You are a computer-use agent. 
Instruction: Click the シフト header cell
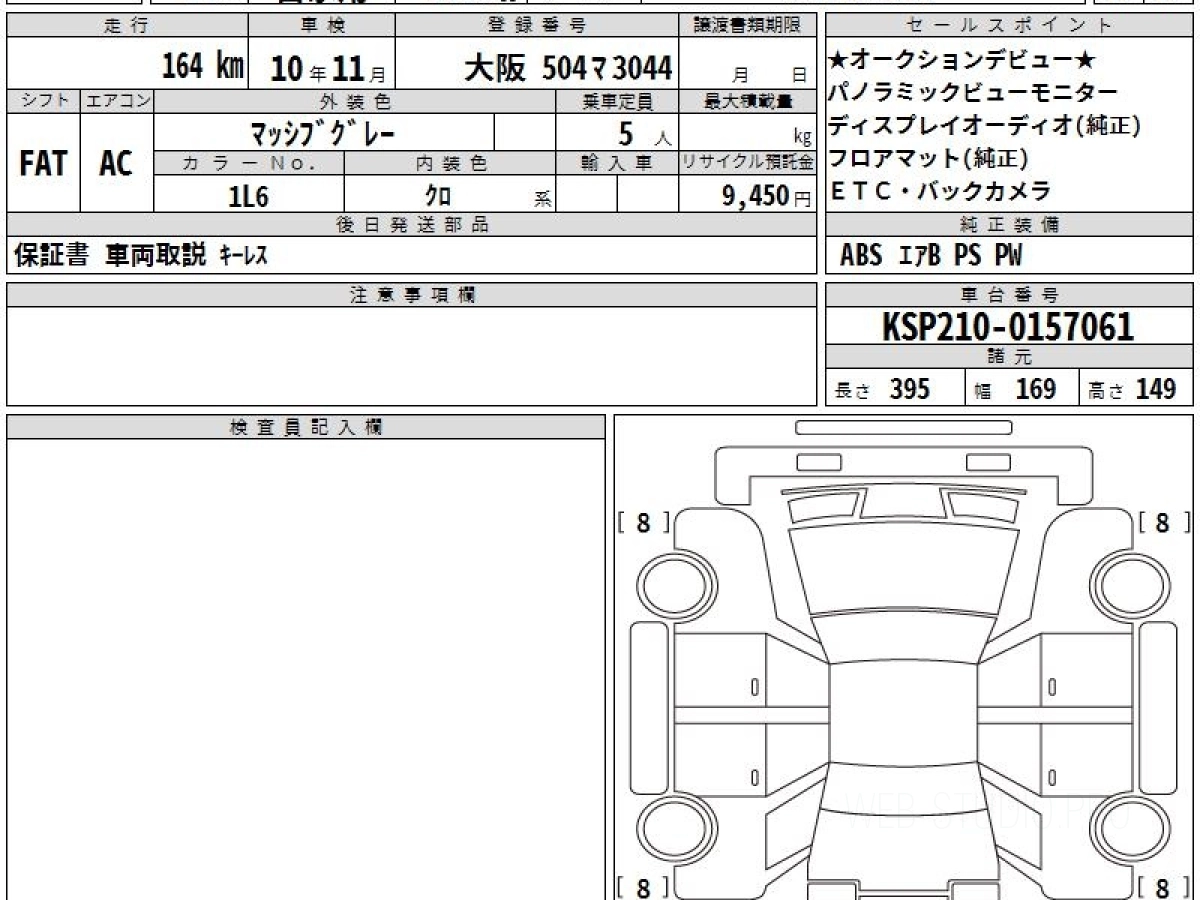coord(43,101)
